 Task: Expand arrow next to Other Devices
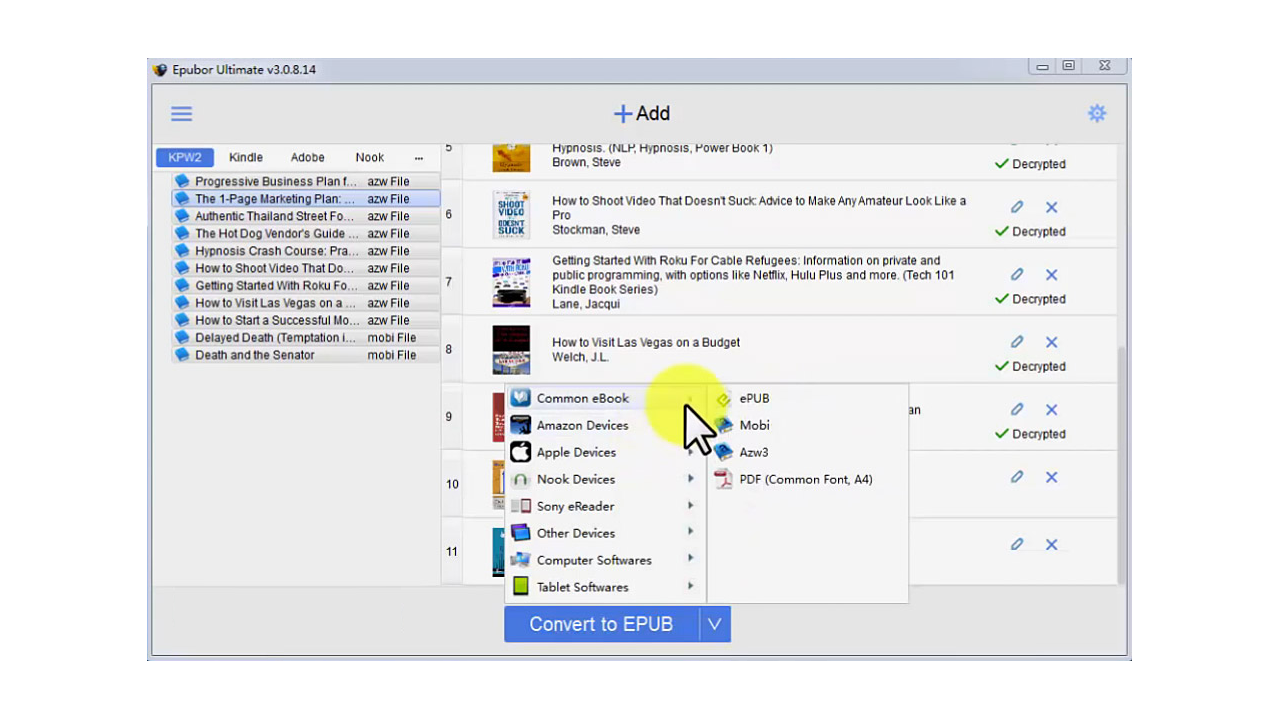690,533
